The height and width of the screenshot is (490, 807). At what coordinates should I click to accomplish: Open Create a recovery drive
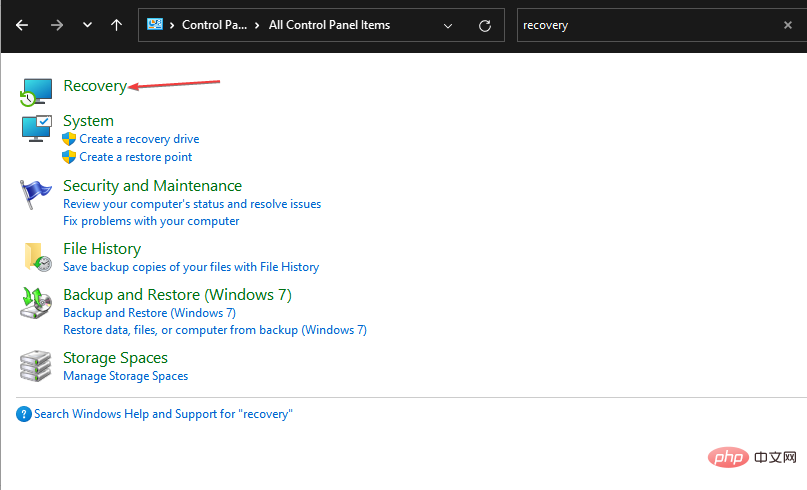(x=139, y=139)
